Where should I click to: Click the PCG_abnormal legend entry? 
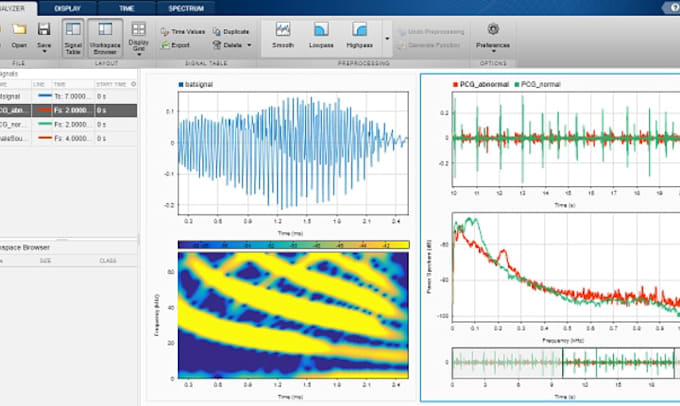(x=481, y=84)
